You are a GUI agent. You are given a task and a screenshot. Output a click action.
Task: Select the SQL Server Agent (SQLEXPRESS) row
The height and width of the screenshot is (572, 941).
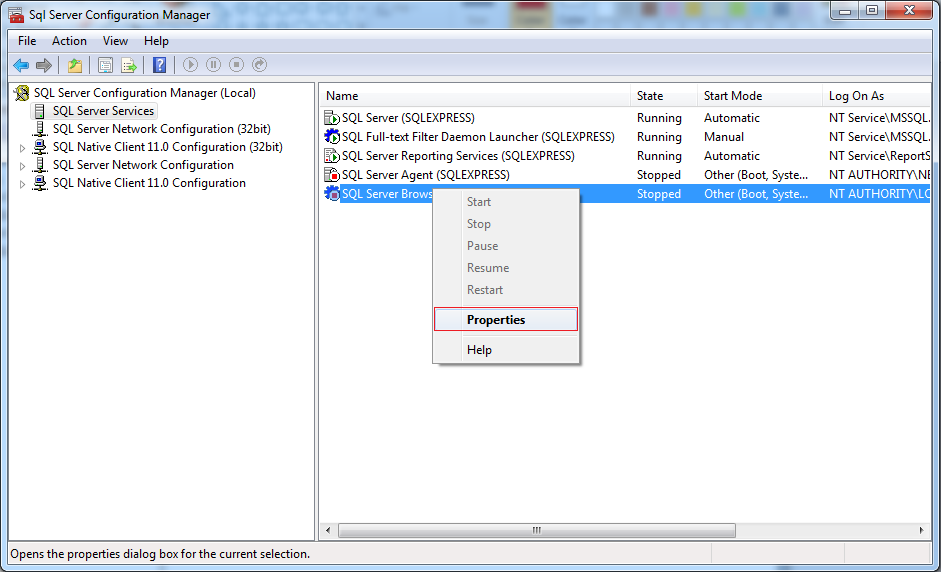tap(626, 175)
